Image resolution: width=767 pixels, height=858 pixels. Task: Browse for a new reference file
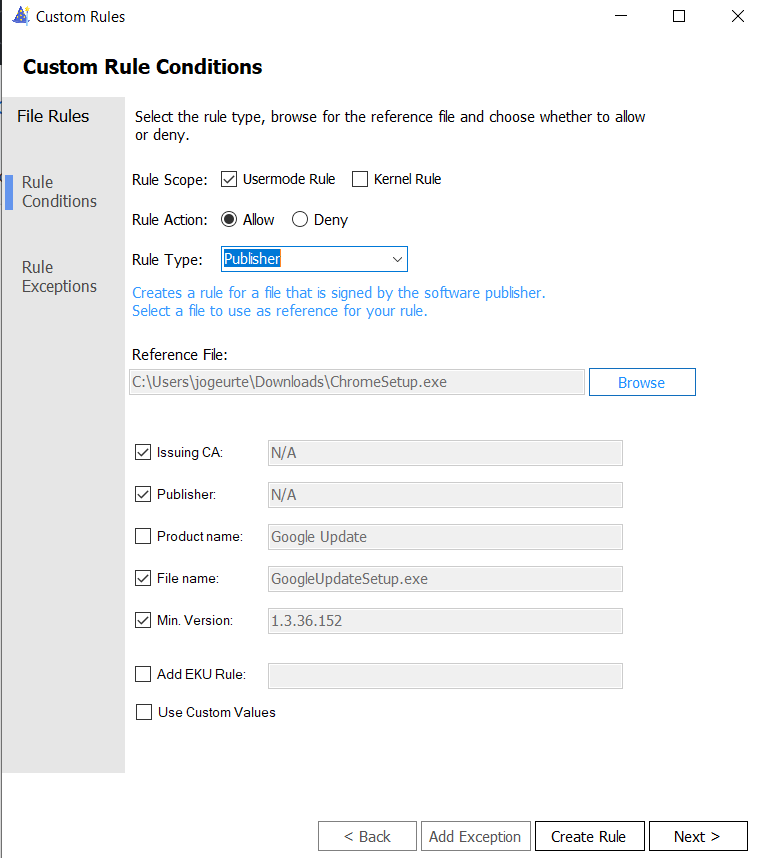[641, 382]
